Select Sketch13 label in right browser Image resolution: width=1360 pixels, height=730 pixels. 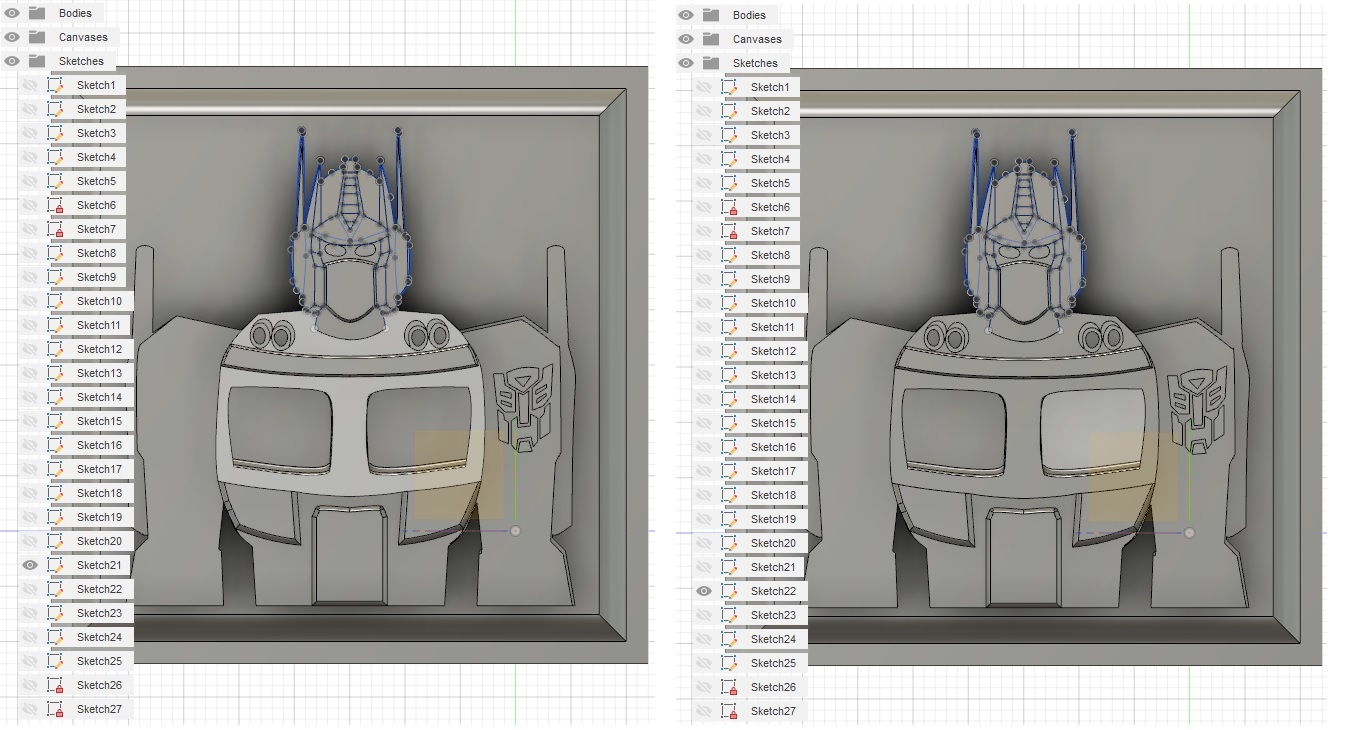773,375
